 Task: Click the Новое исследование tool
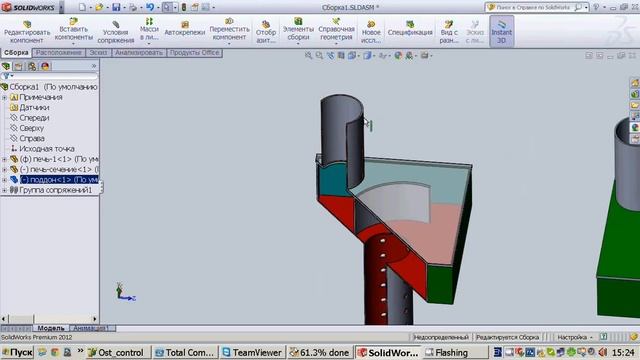pyautogui.click(x=371, y=31)
